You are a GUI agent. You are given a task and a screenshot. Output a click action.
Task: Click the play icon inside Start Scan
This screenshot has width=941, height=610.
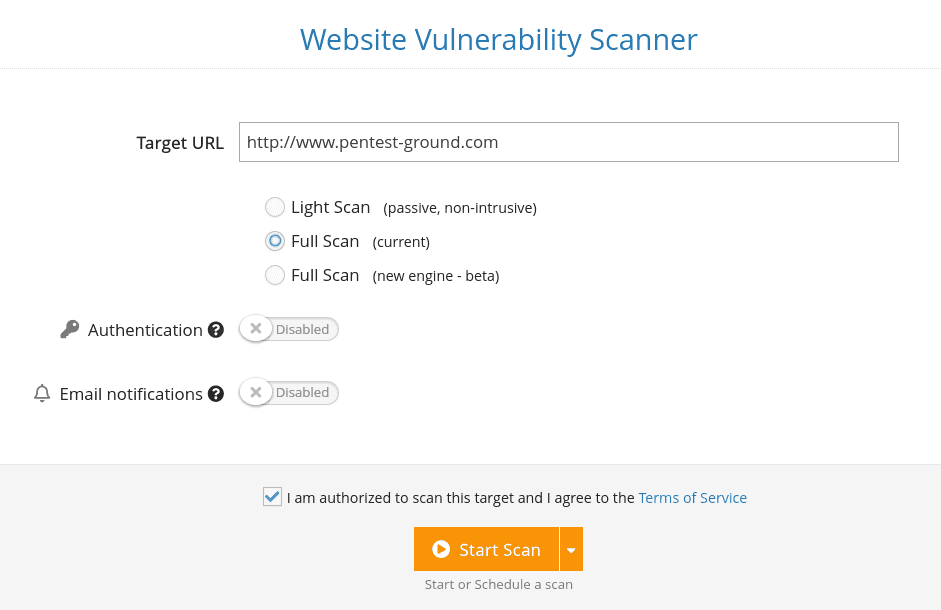(441, 549)
